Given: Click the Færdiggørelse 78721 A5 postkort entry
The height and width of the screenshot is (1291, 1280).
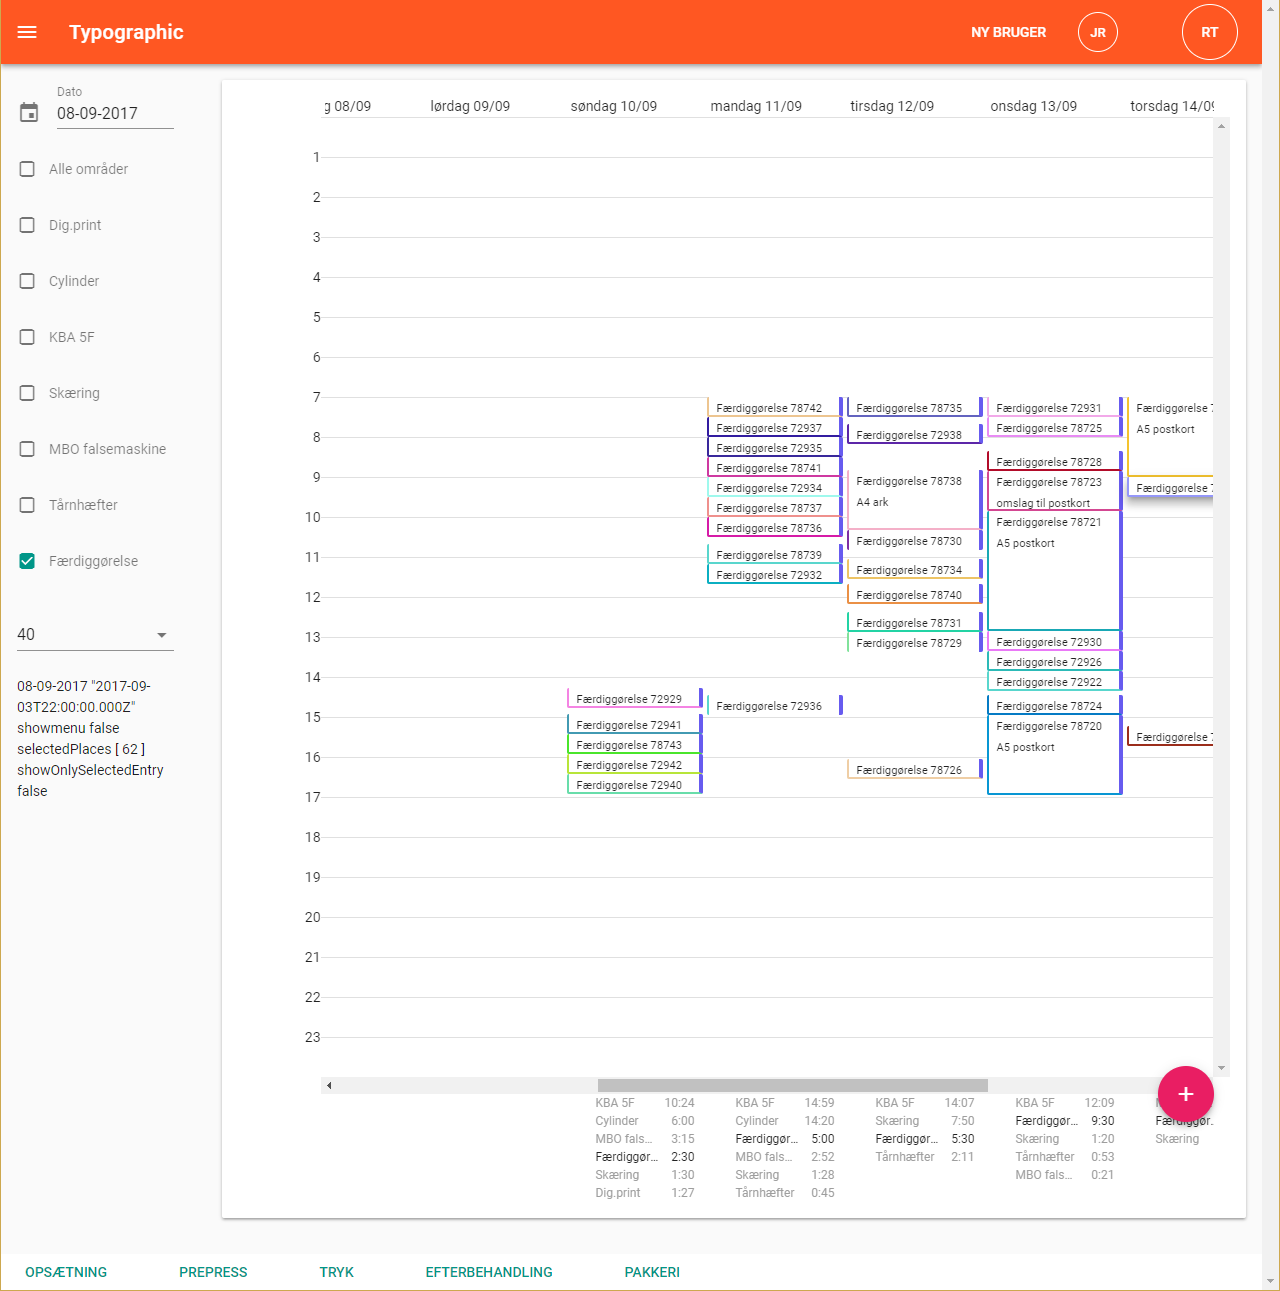Looking at the screenshot, I should pos(1055,571).
